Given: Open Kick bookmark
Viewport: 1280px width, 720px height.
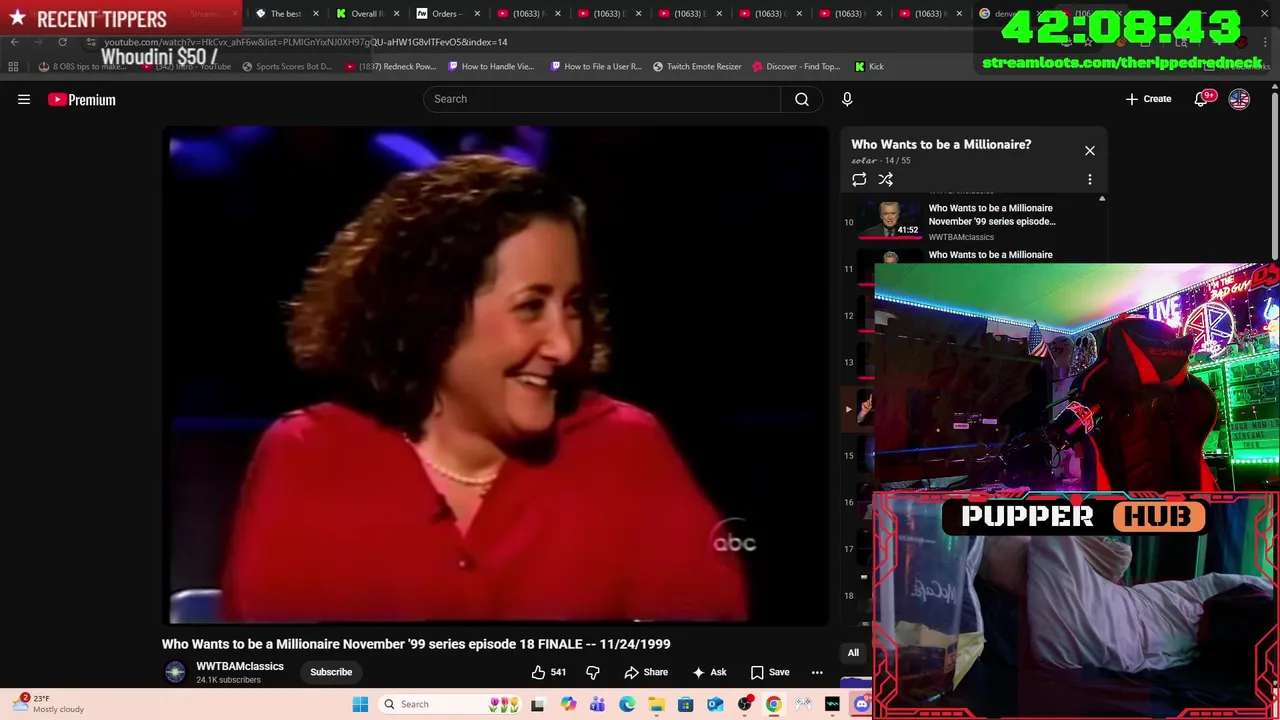Looking at the screenshot, I should tap(869, 66).
